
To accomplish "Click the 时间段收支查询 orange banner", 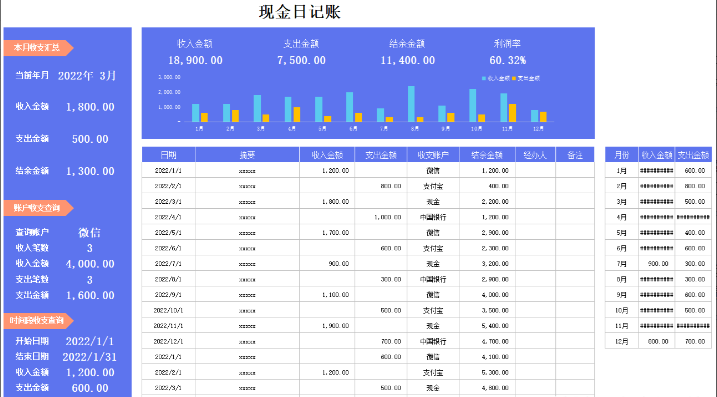I will (x=38, y=321).
